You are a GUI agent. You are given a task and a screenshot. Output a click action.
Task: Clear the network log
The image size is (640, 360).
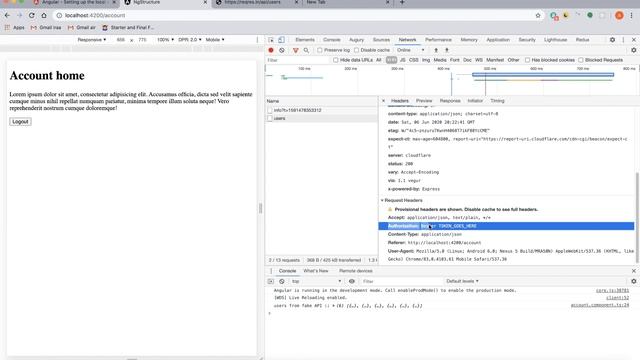[282, 50]
